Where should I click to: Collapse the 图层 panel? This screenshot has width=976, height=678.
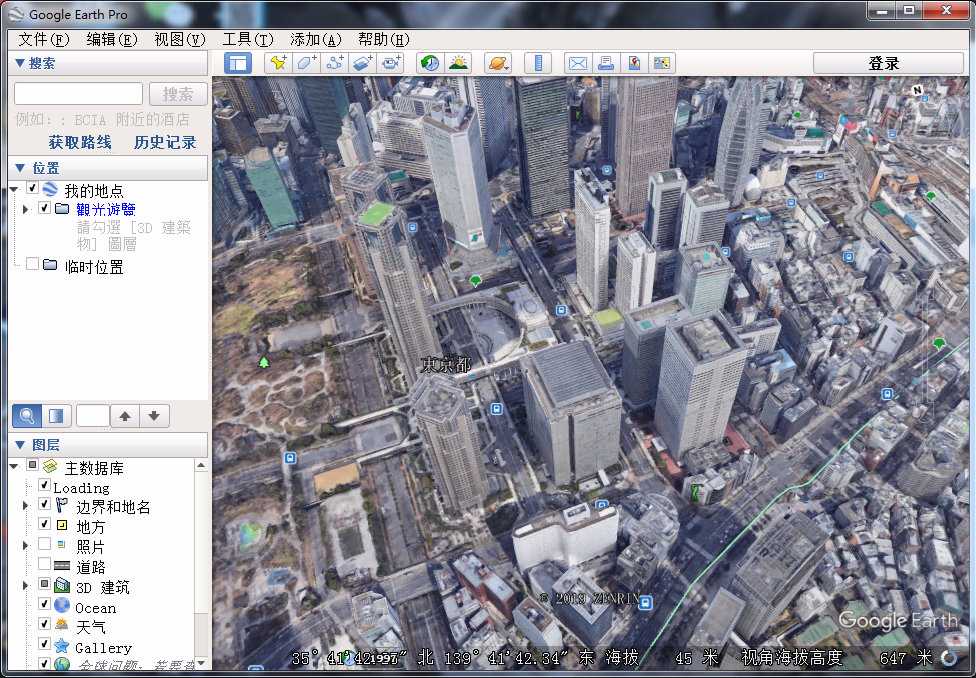pos(20,445)
